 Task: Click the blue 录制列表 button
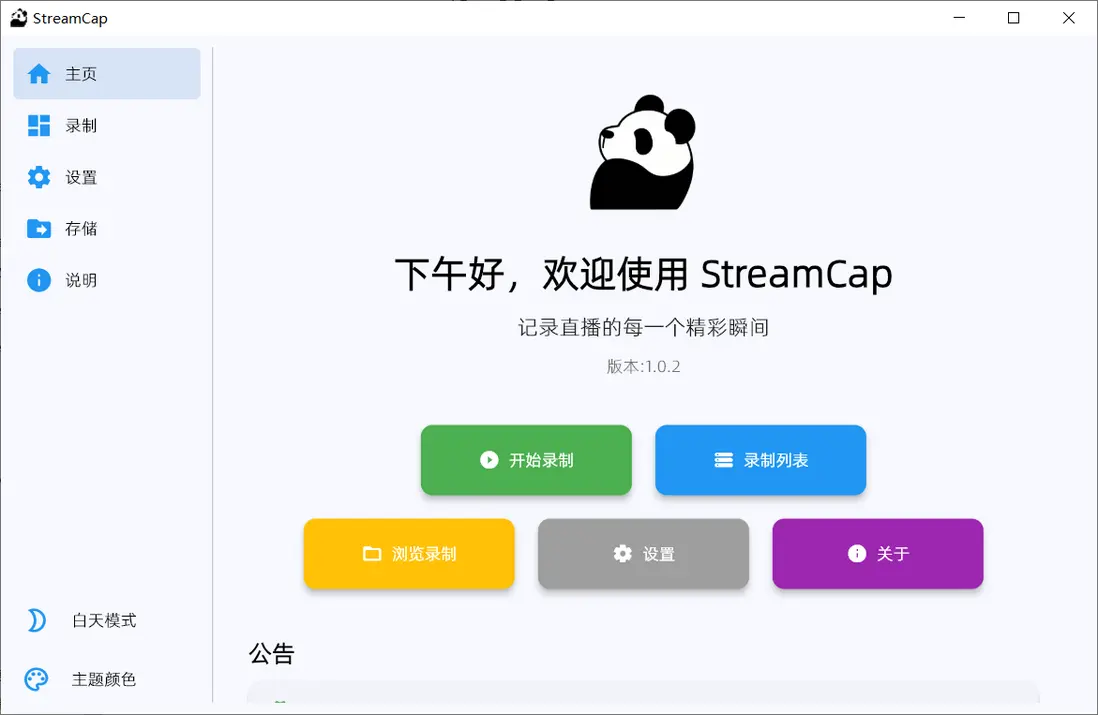[760, 460]
